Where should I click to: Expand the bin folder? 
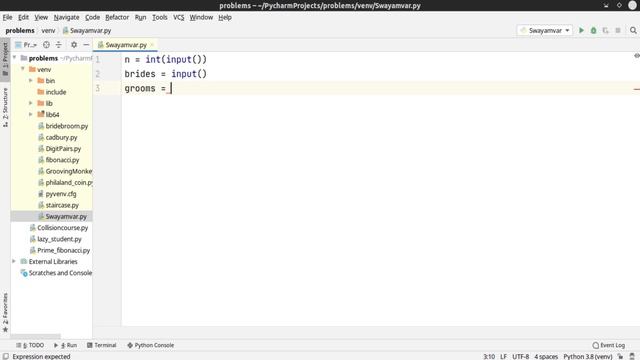[x=31, y=80]
